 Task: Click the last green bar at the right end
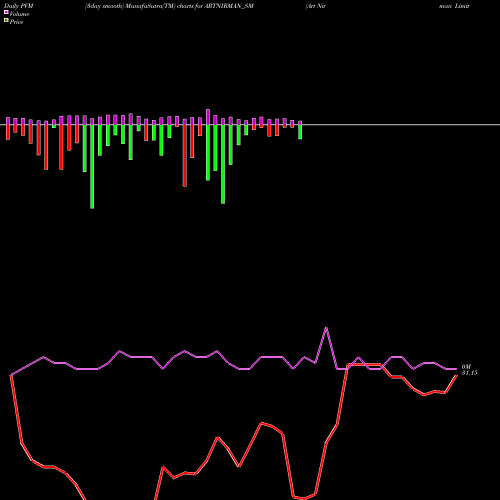coord(300,132)
